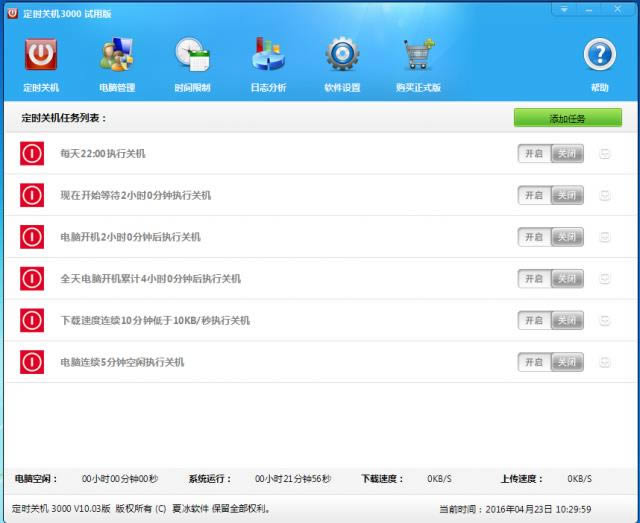Select task text 电脑开机2小时0分钟后执行关机
The image size is (640, 523).
[131, 237]
